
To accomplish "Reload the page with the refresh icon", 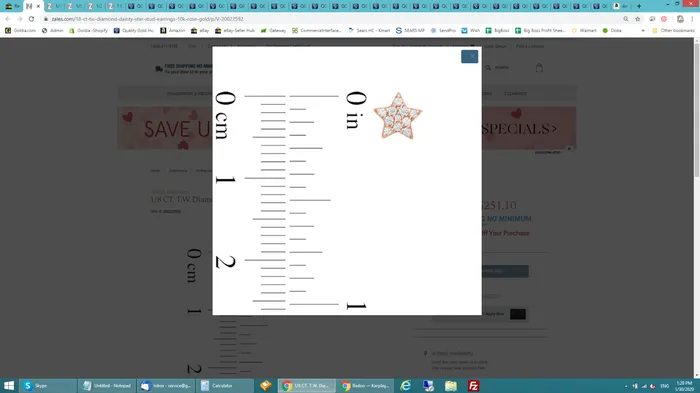I will click(31, 19).
